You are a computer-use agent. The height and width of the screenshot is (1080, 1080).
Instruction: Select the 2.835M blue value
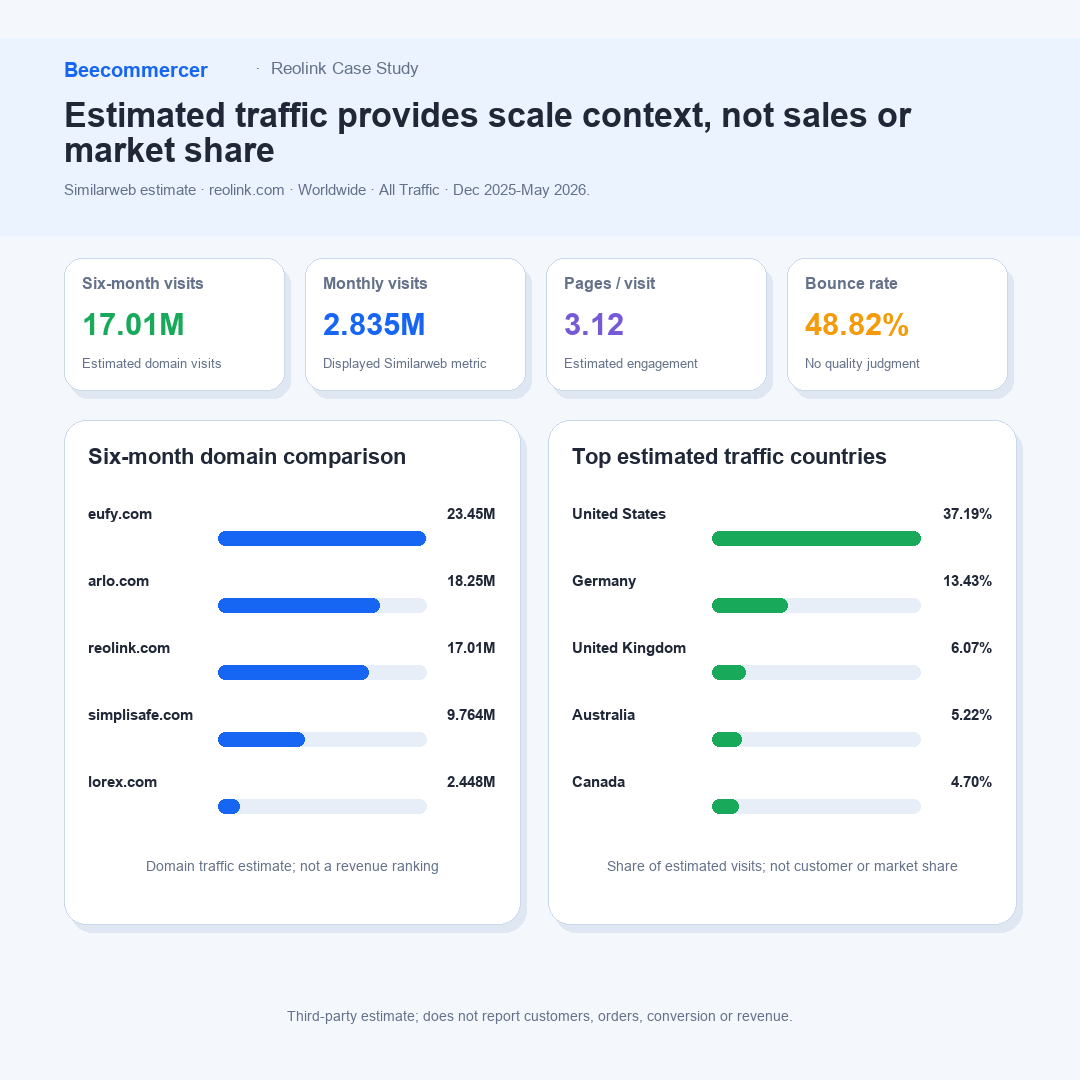[374, 324]
